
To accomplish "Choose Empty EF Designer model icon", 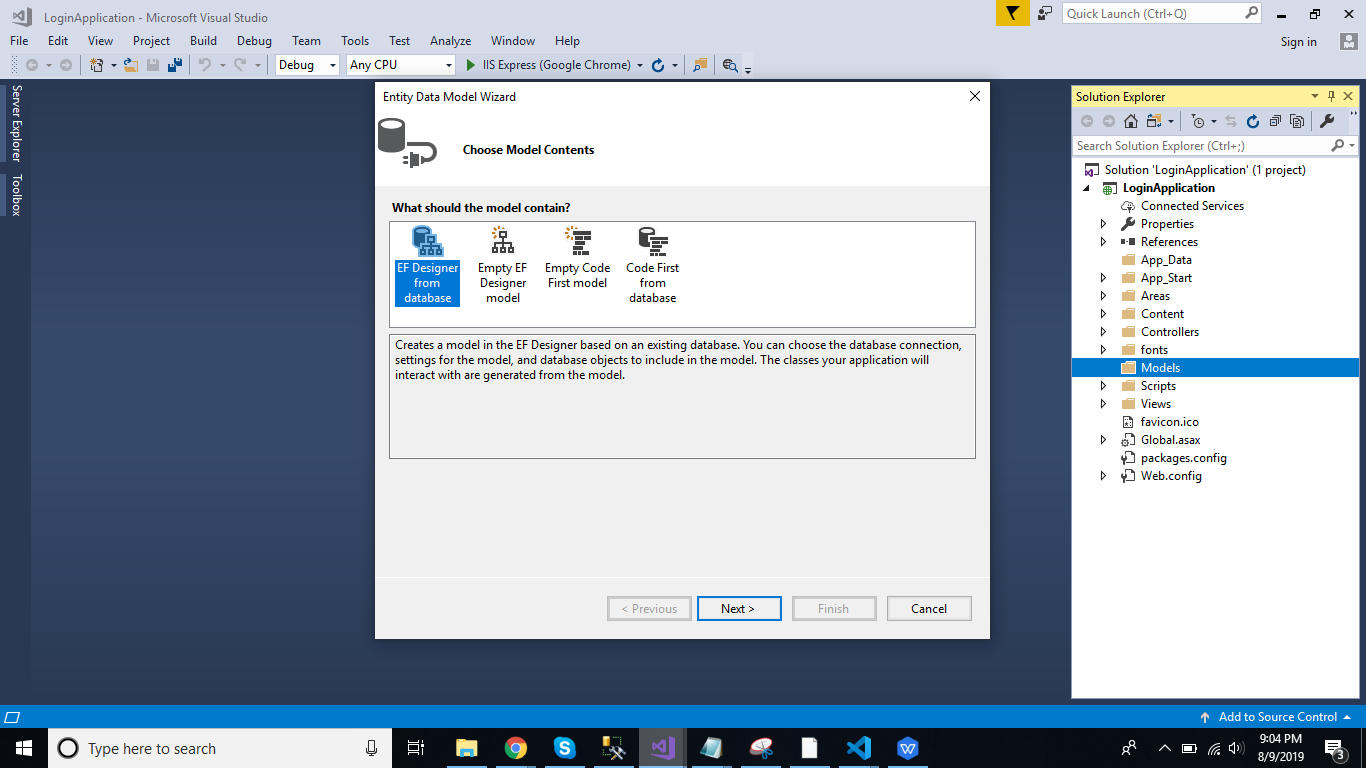I will 502,240.
